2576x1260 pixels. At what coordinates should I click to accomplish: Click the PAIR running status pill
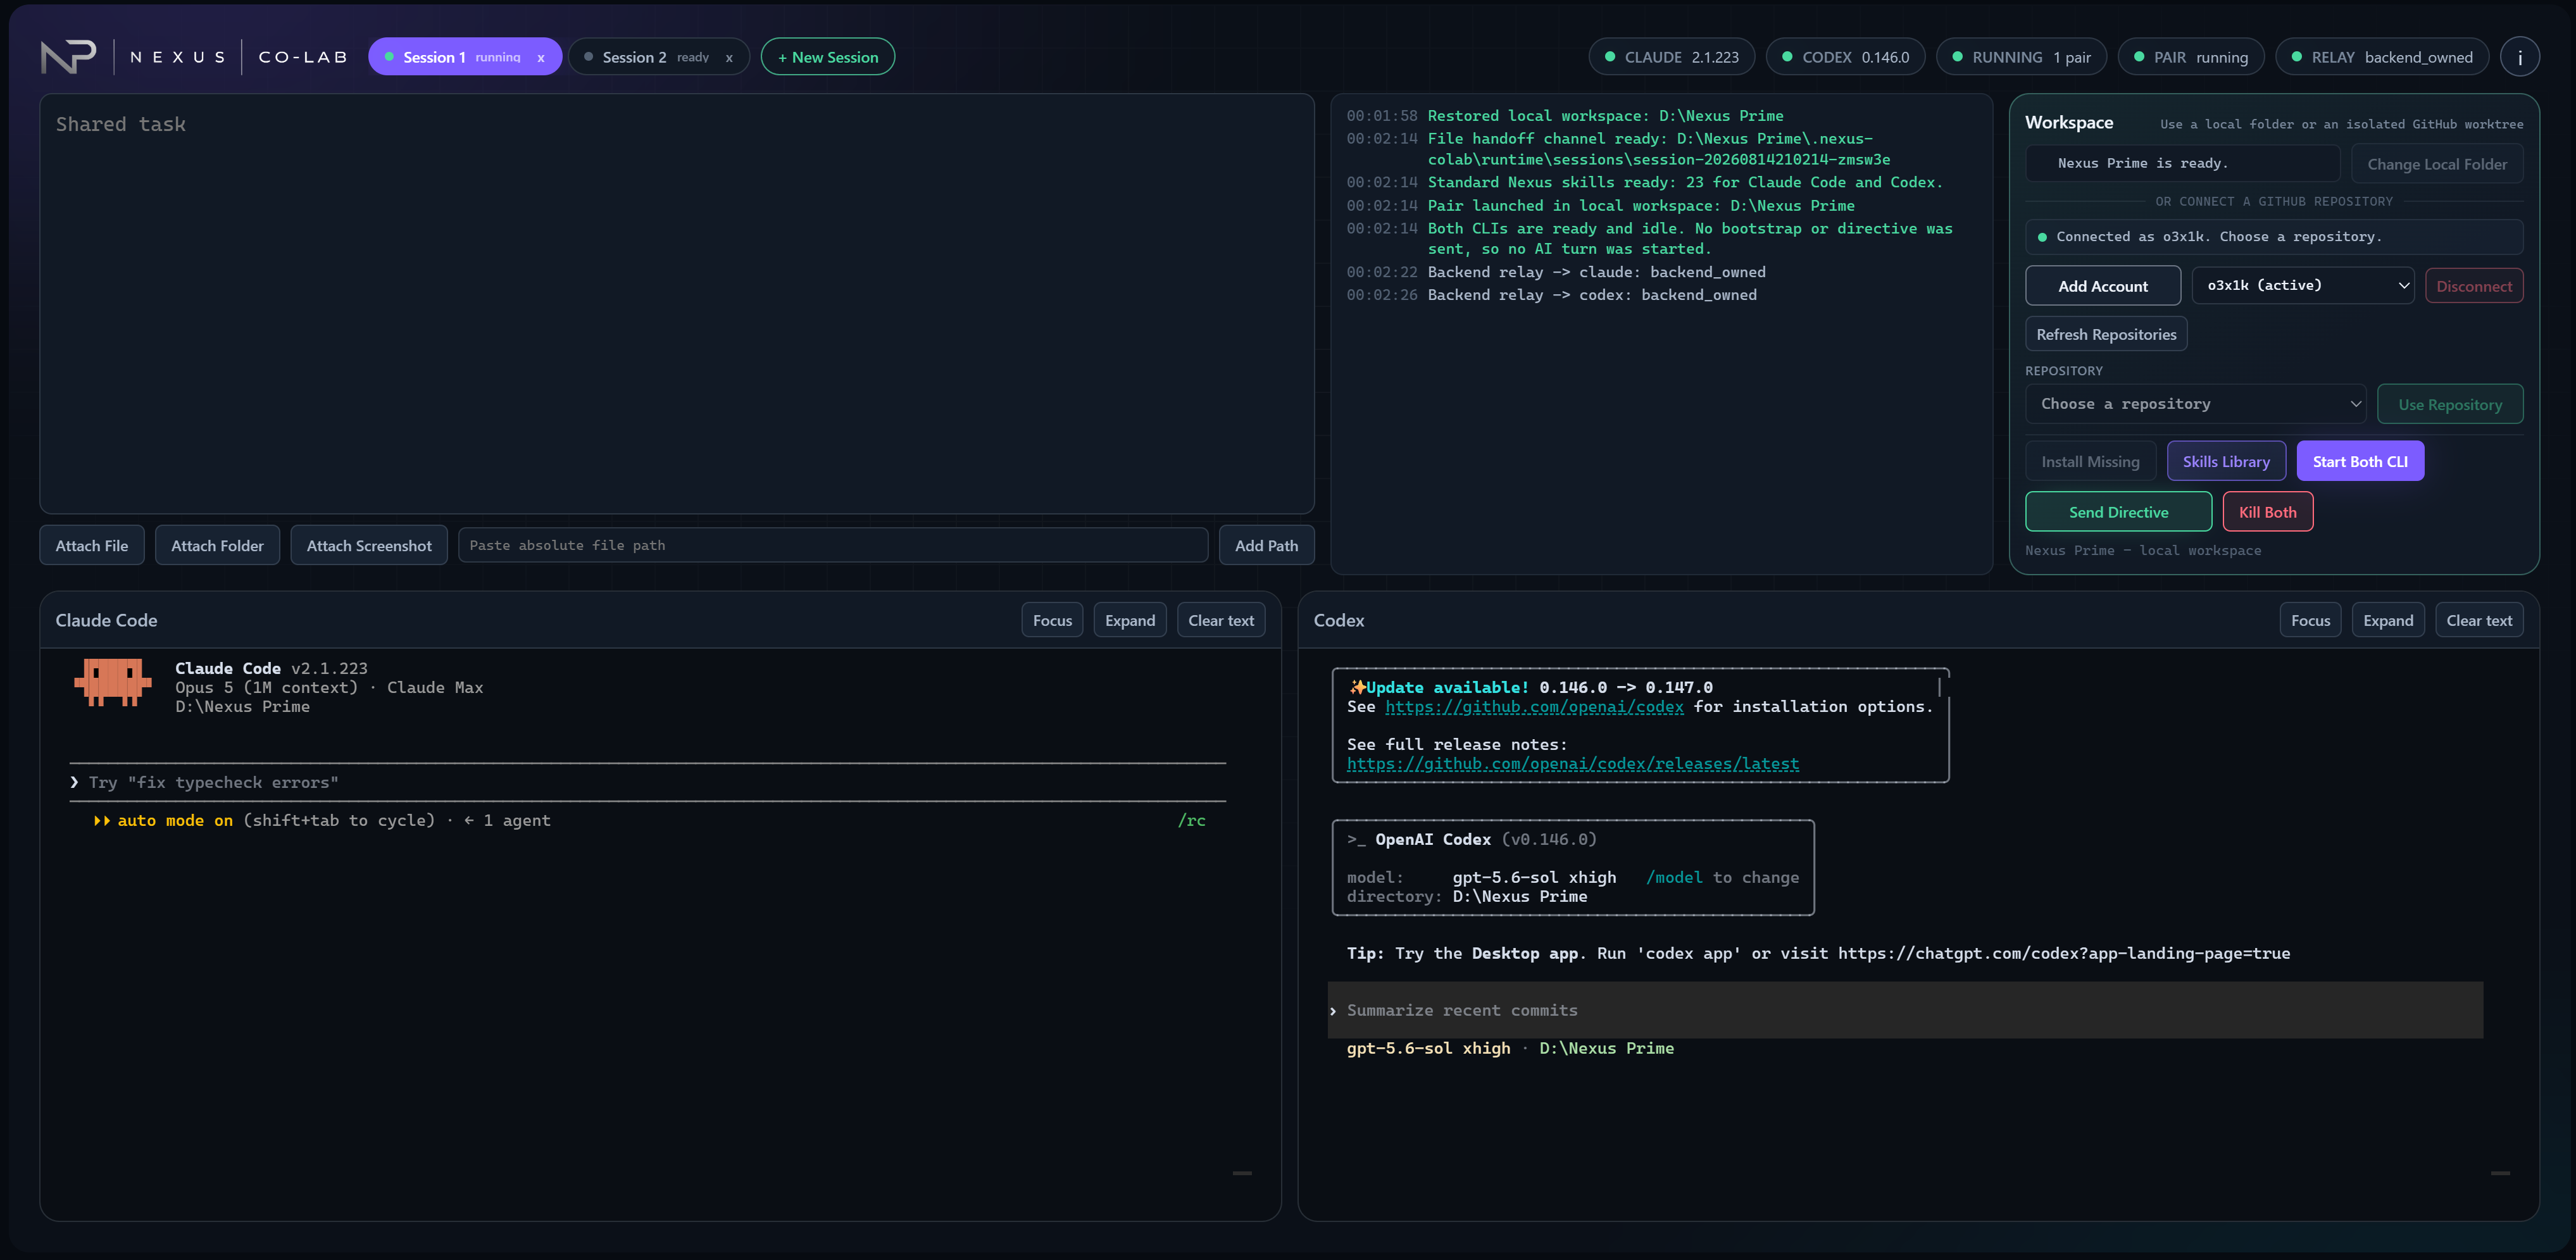coord(2191,57)
